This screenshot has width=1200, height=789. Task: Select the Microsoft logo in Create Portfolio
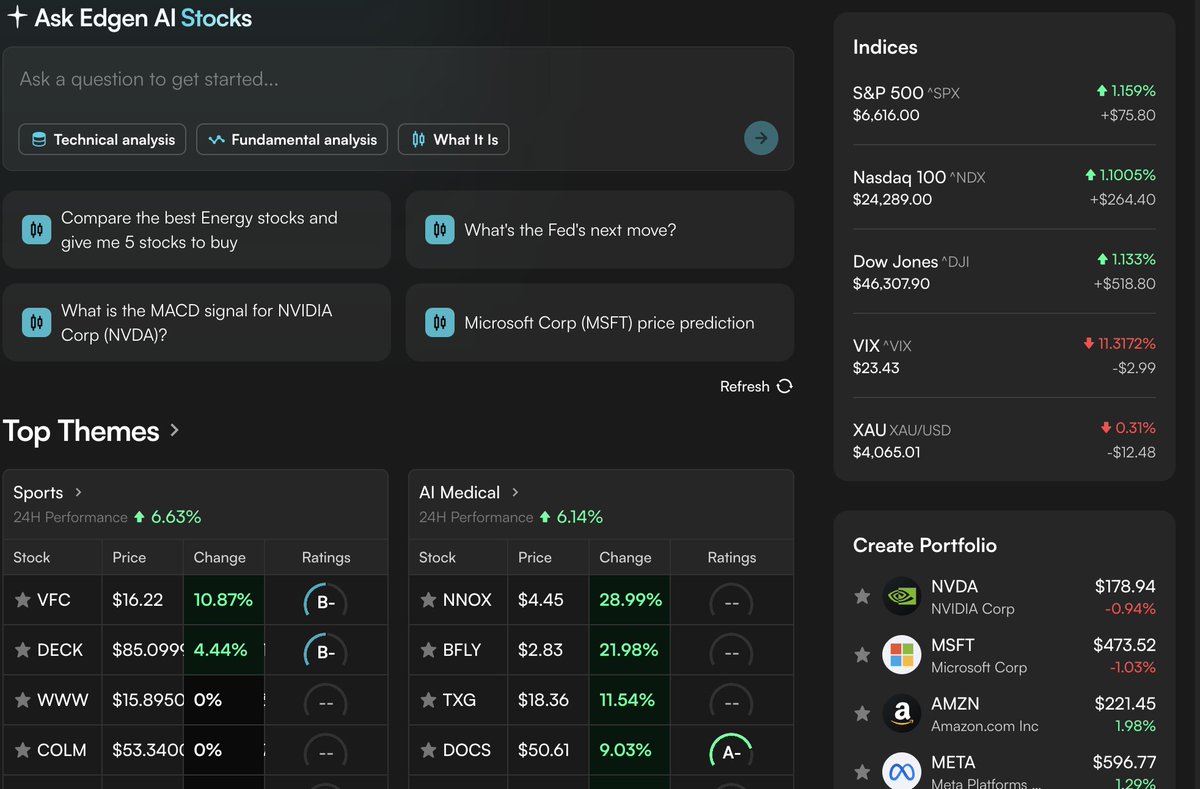click(901, 654)
